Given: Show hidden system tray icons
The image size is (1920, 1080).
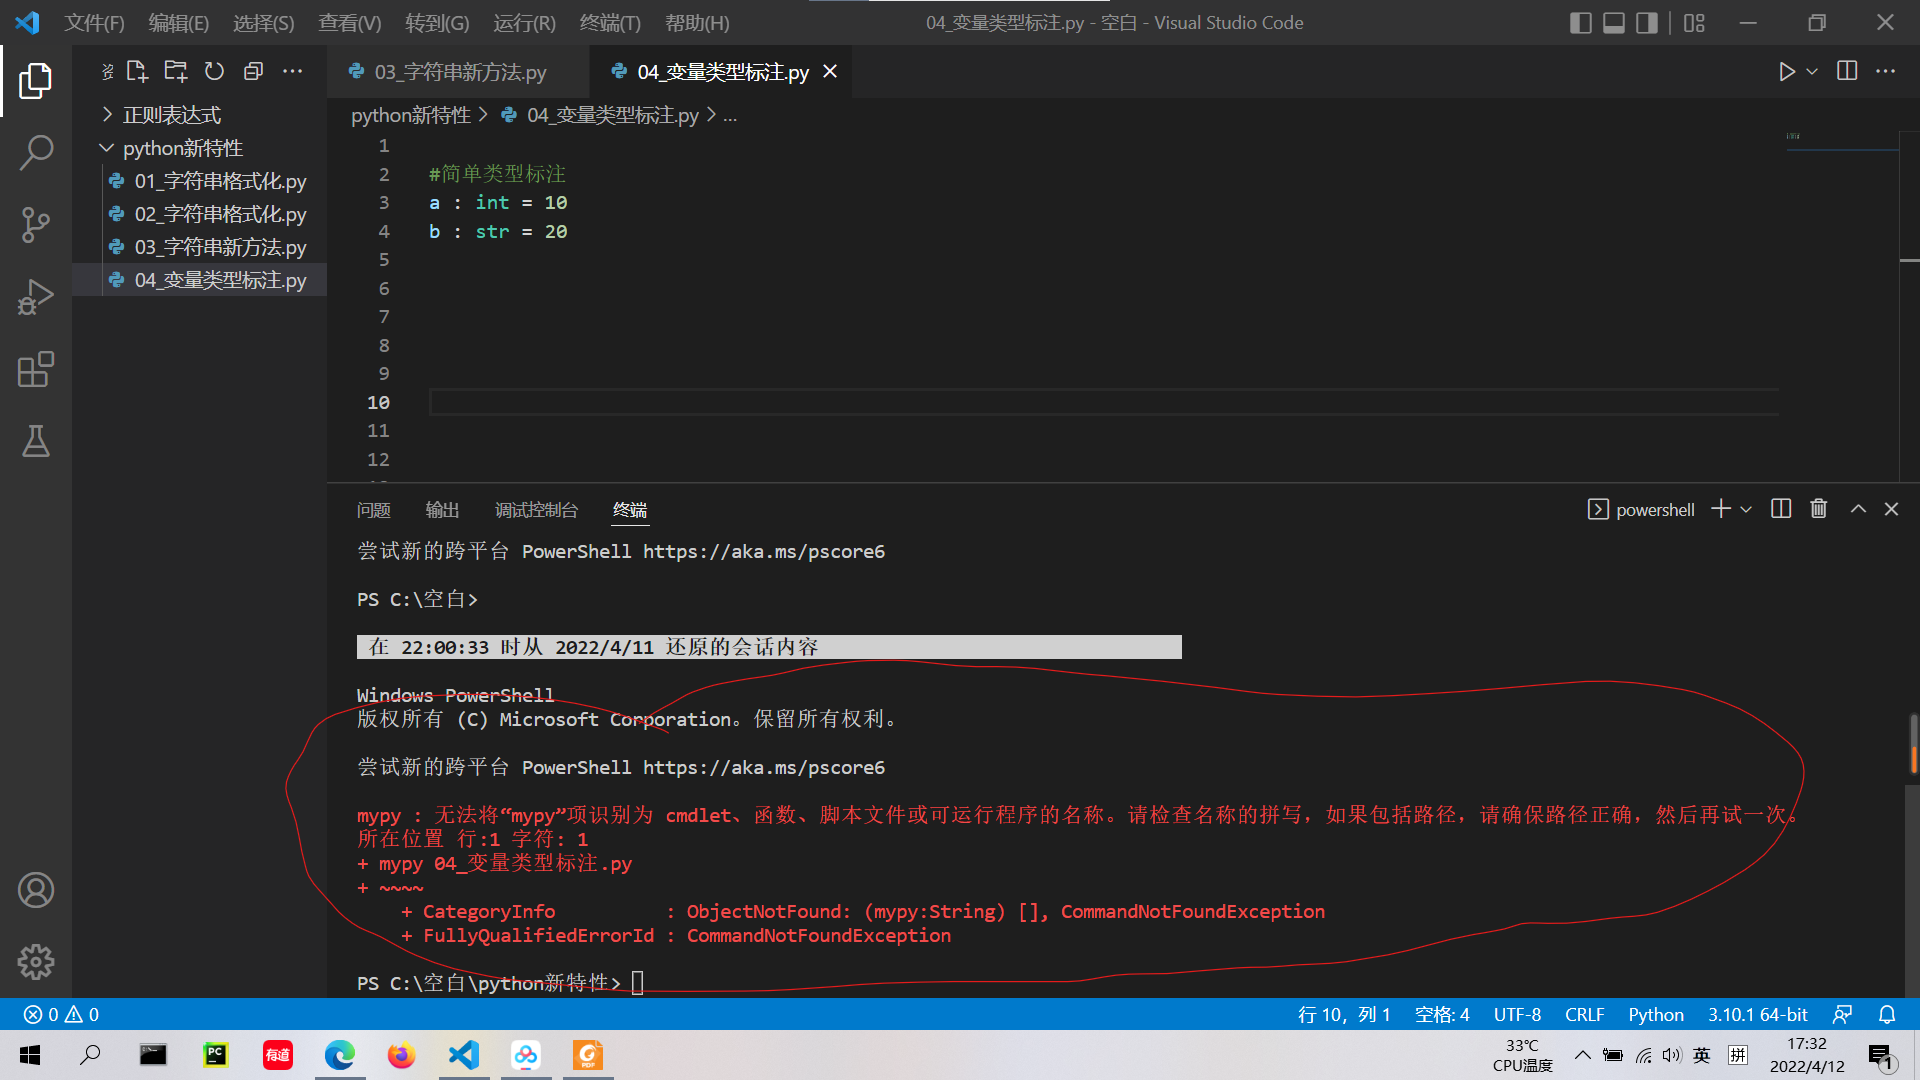Looking at the screenshot, I should pyautogui.click(x=1582, y=1055).
